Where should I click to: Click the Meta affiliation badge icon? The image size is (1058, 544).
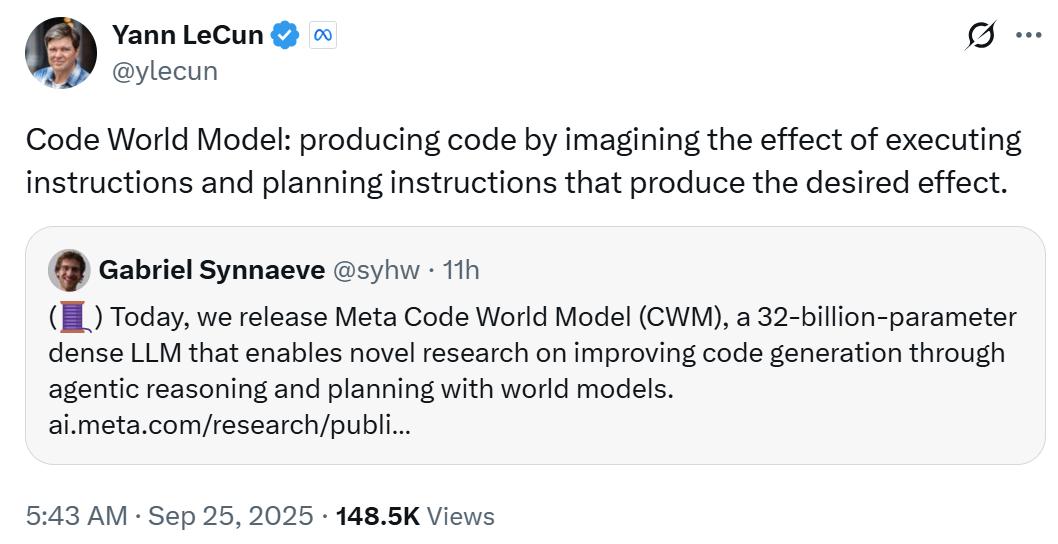[322, 36]
